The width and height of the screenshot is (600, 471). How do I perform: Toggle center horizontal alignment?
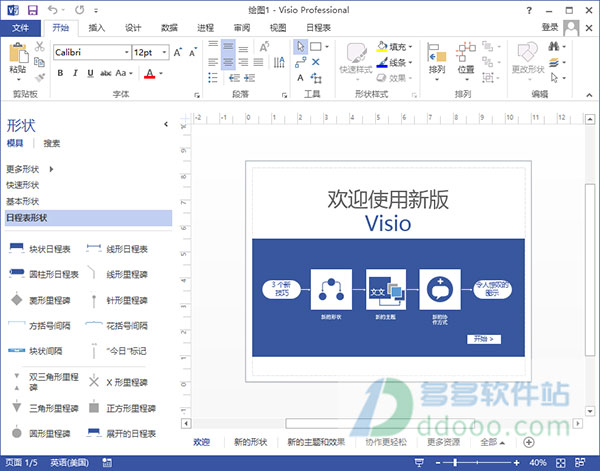228,62
